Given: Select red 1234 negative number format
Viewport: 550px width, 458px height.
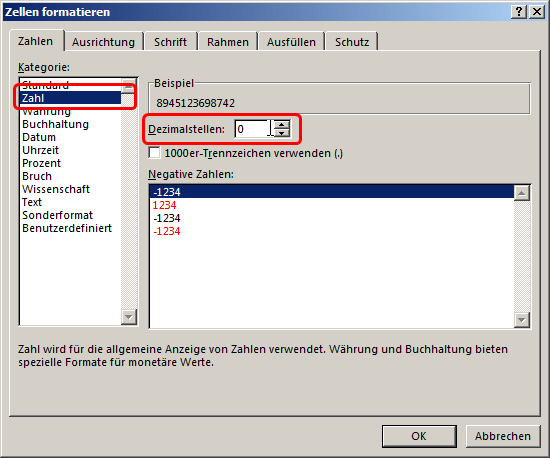Looking at the screenshot, I should 164,205.
